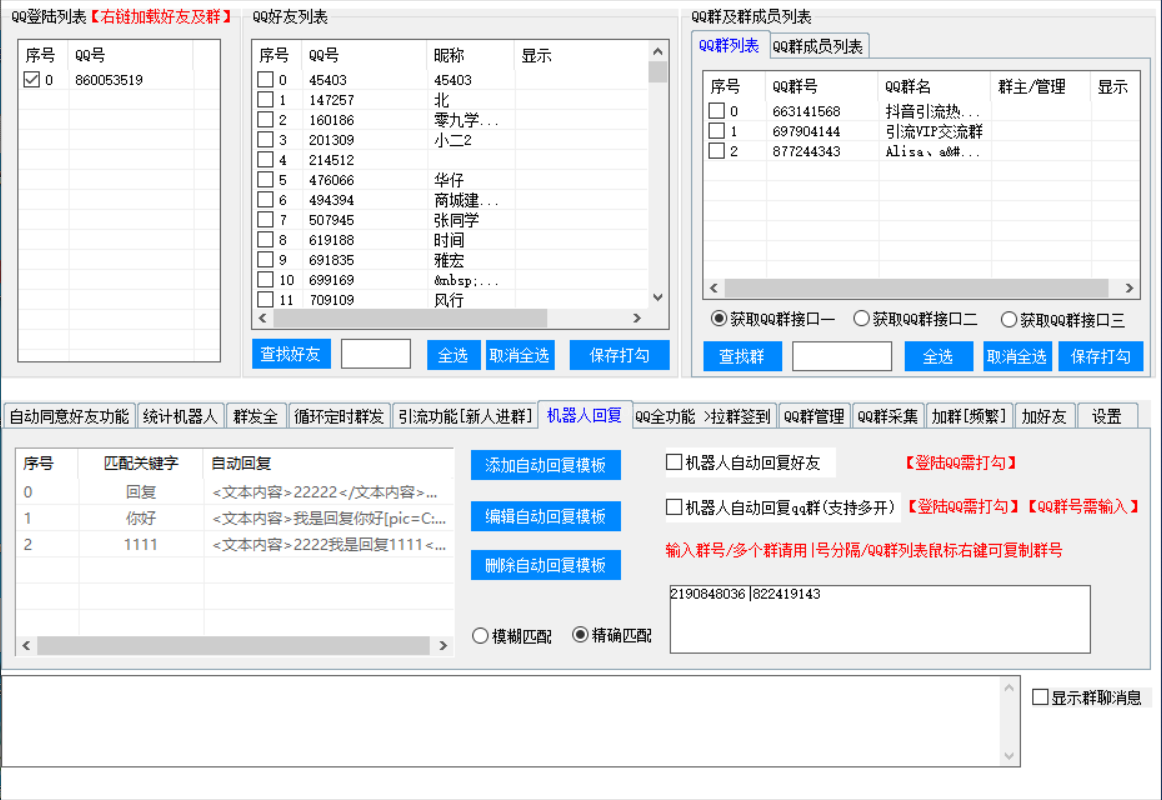
Task: Toggle 显示群聊消息 checkbox
Action: (1041, 697)
